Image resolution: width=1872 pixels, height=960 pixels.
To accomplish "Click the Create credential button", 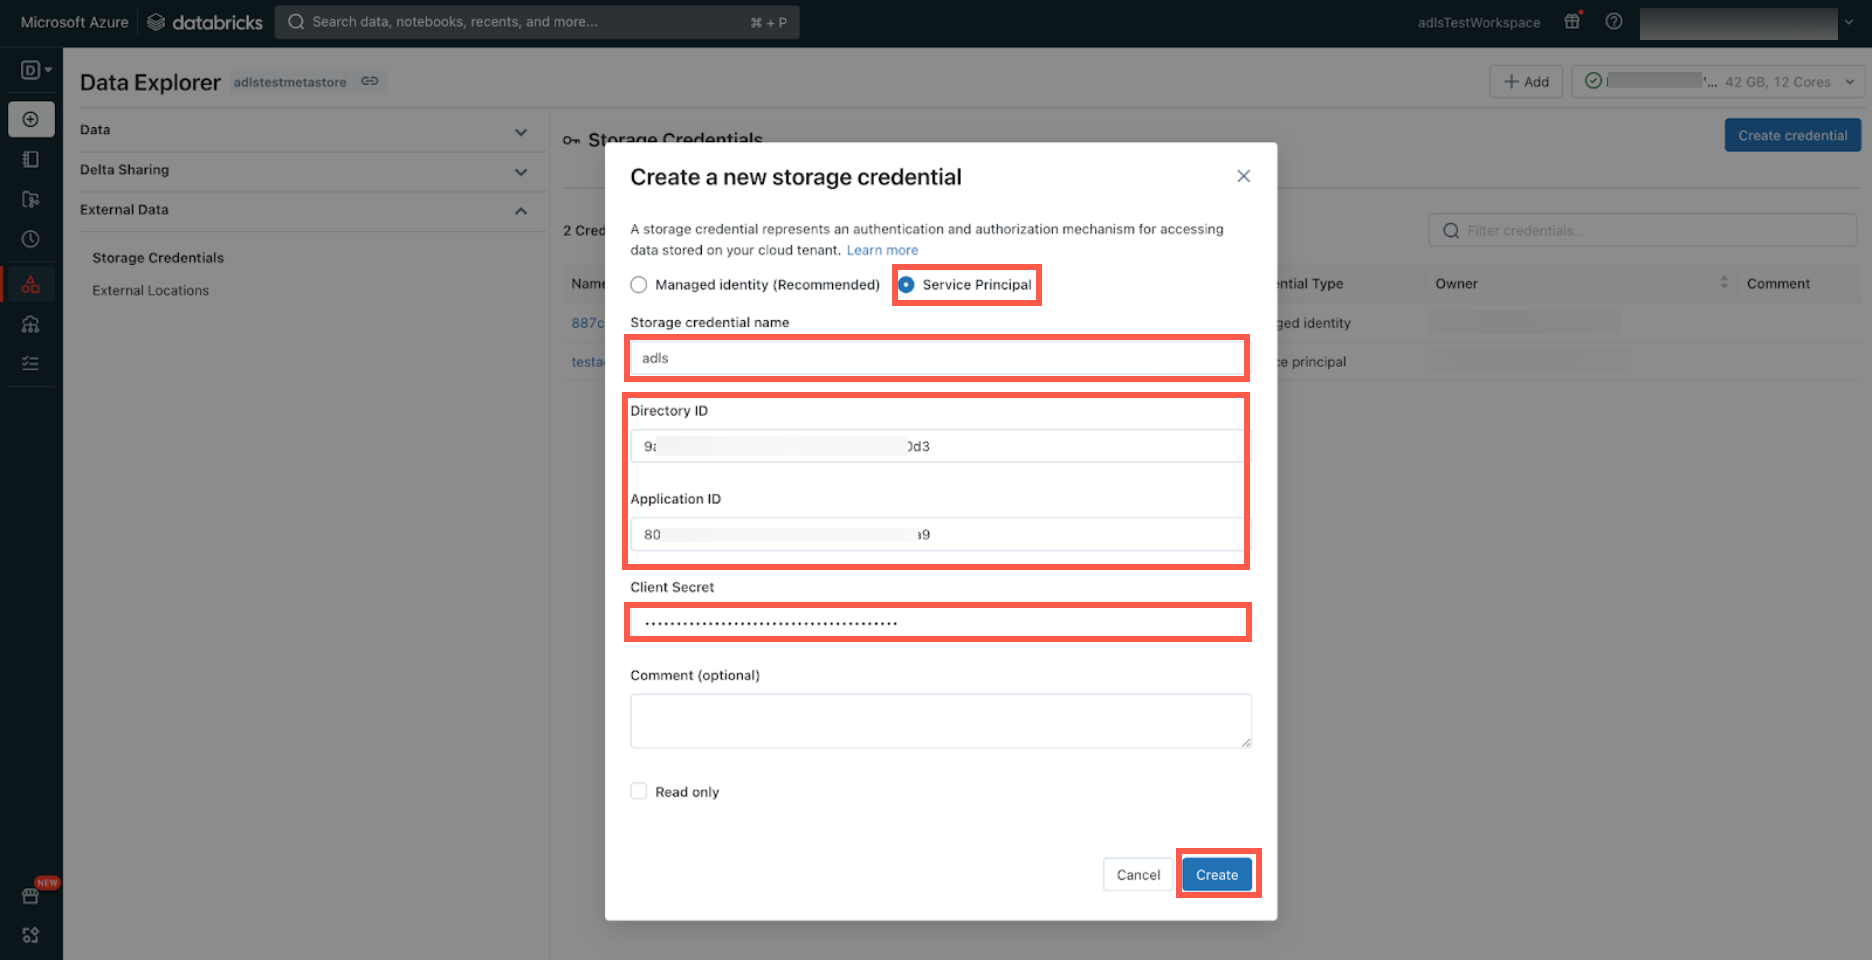I will (1792, 135).
